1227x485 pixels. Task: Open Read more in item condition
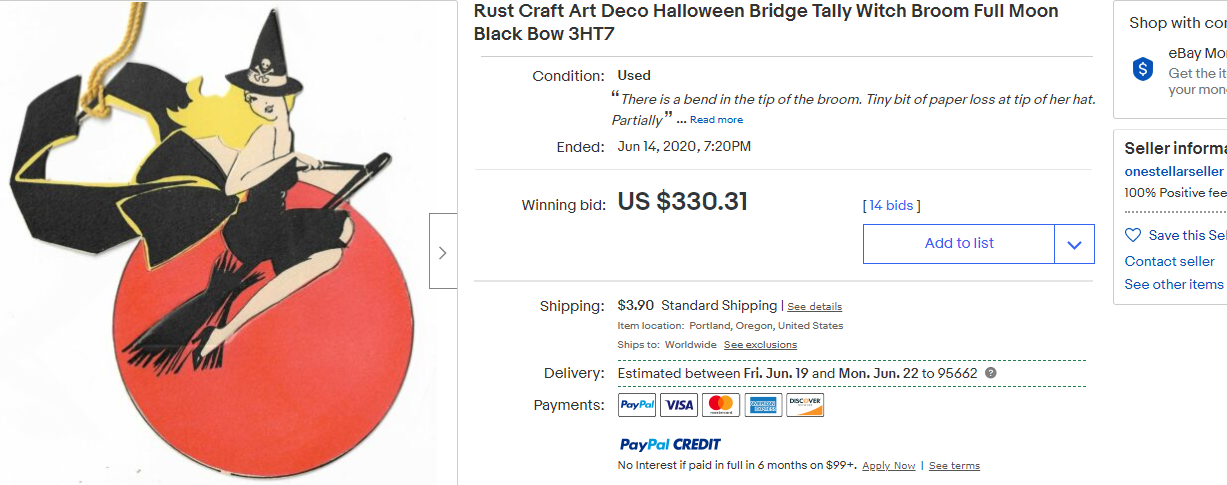click(716, 120)
